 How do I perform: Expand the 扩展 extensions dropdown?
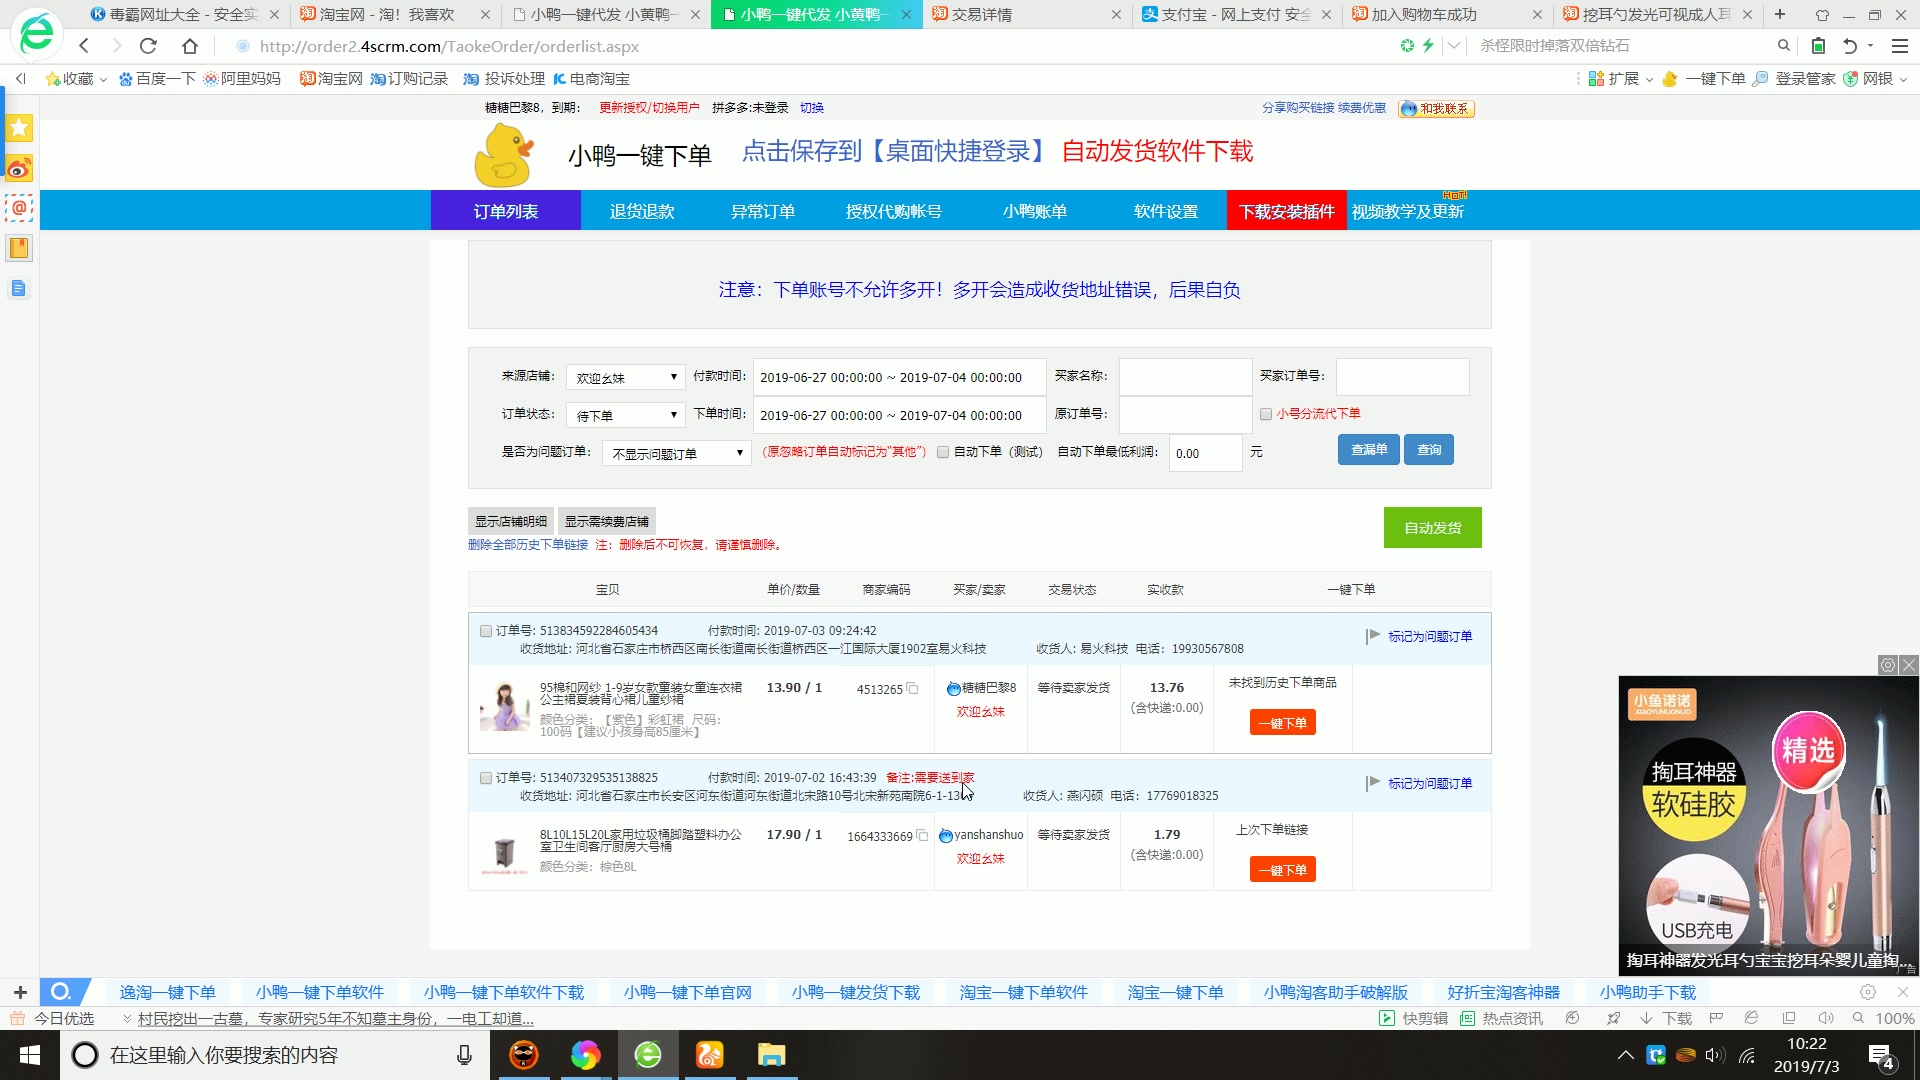pos(1649,79)
